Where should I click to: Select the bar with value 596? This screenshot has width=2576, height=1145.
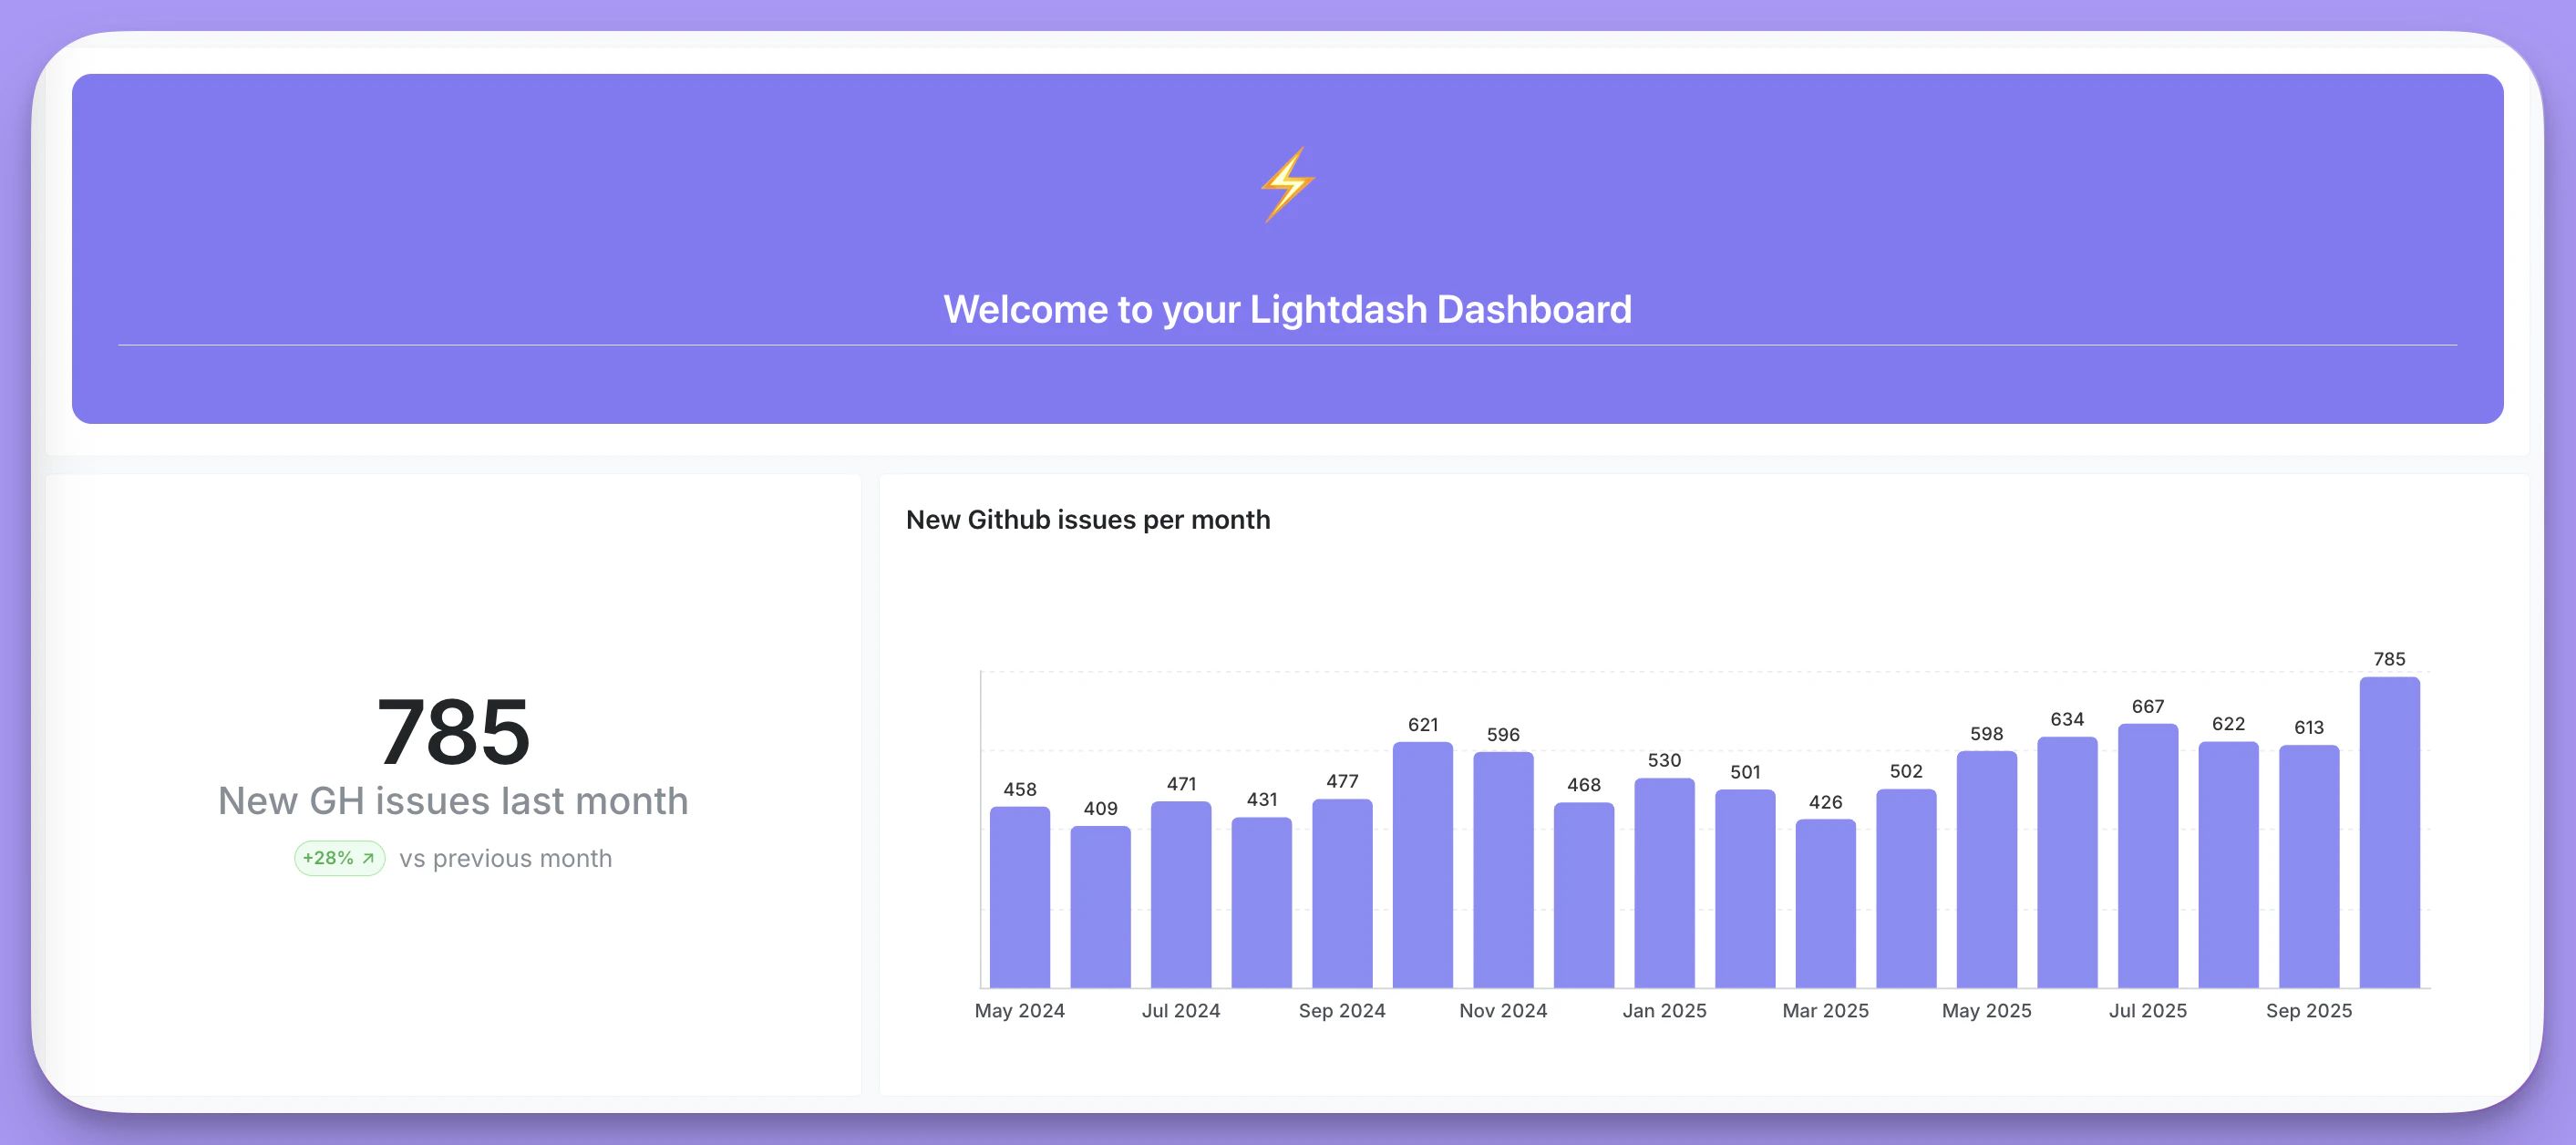(x=1502, y=870)
